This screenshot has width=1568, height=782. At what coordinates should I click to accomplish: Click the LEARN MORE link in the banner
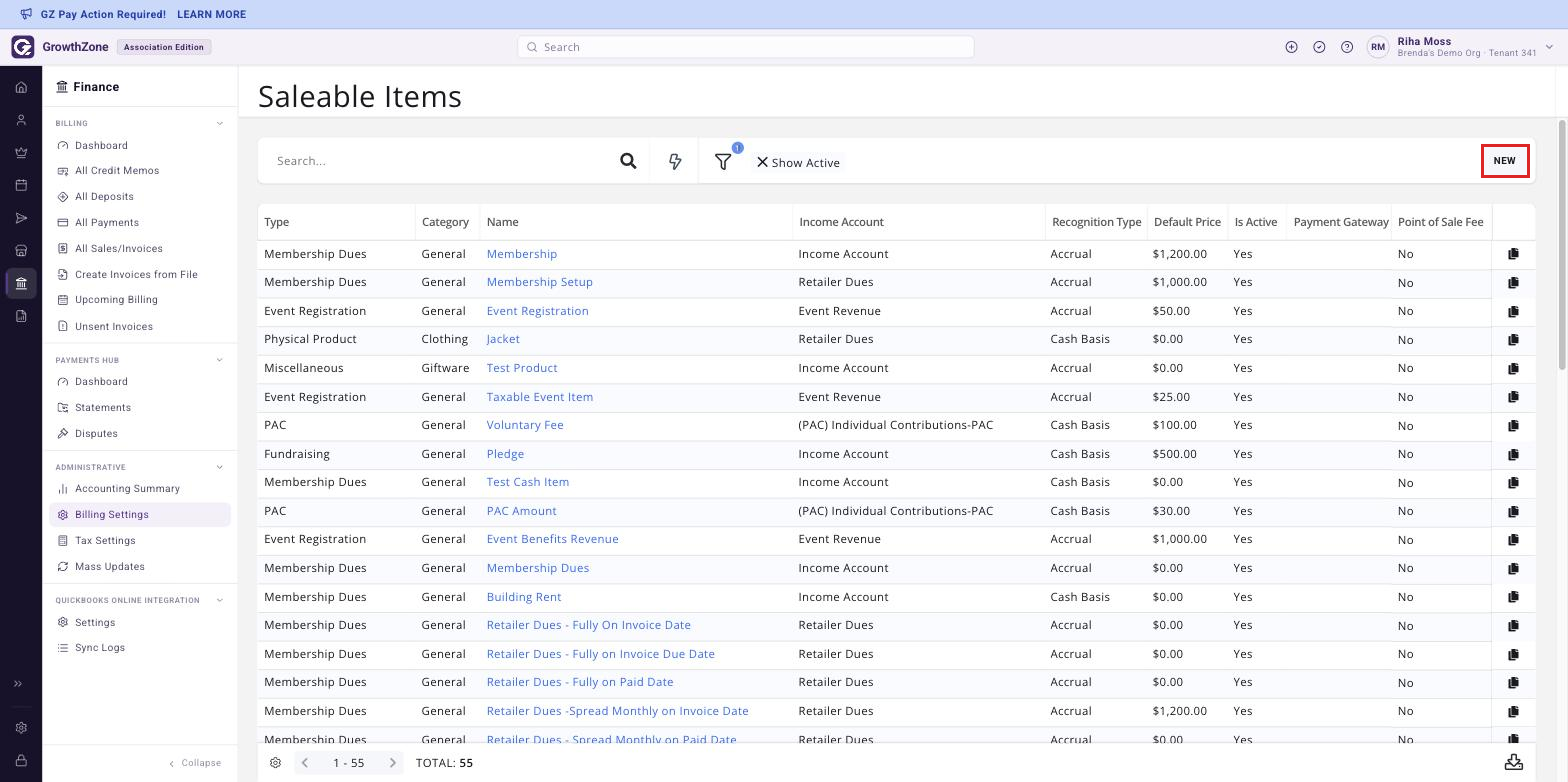(x=211, y=15)
